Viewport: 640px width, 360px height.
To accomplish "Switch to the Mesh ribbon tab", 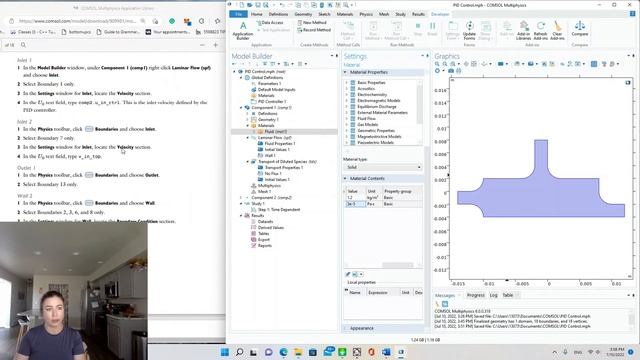I will [384, 14].
